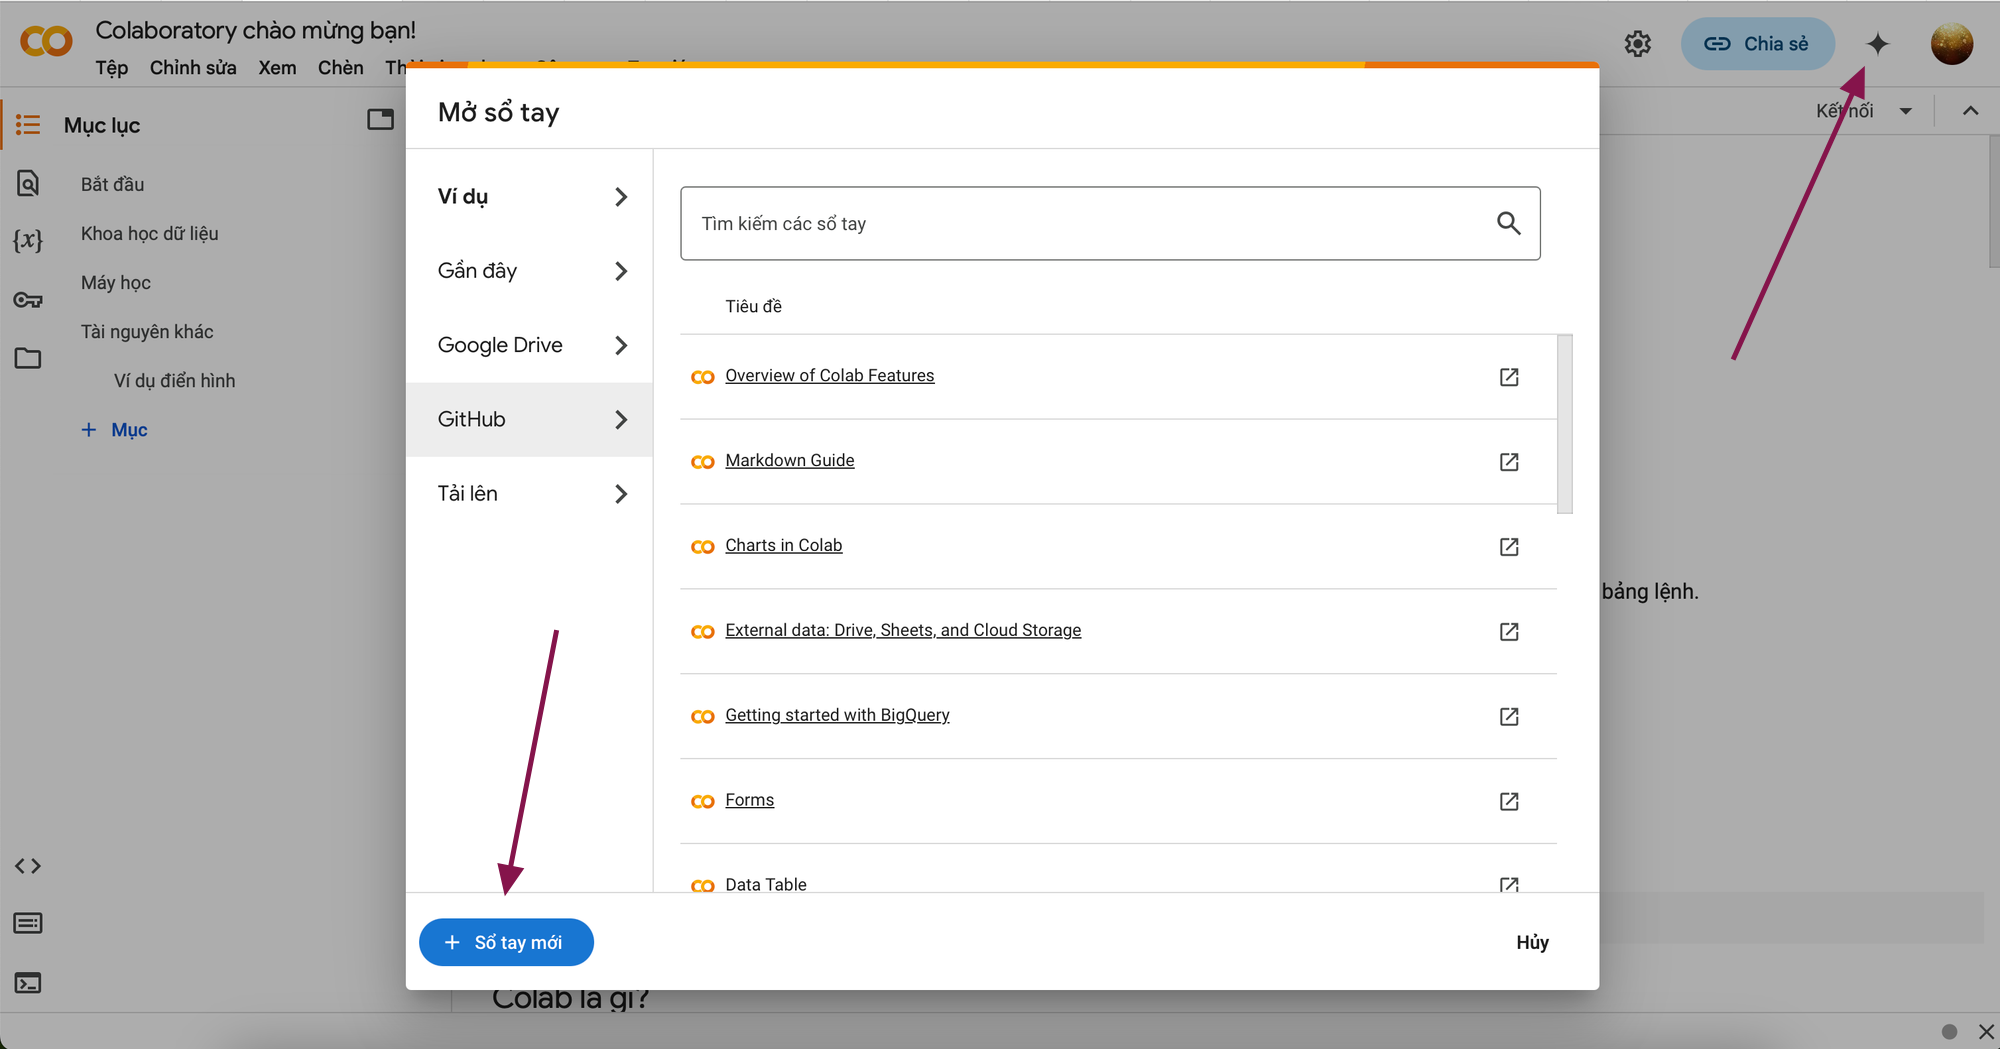Open the Xem menu

click(277, 68)
